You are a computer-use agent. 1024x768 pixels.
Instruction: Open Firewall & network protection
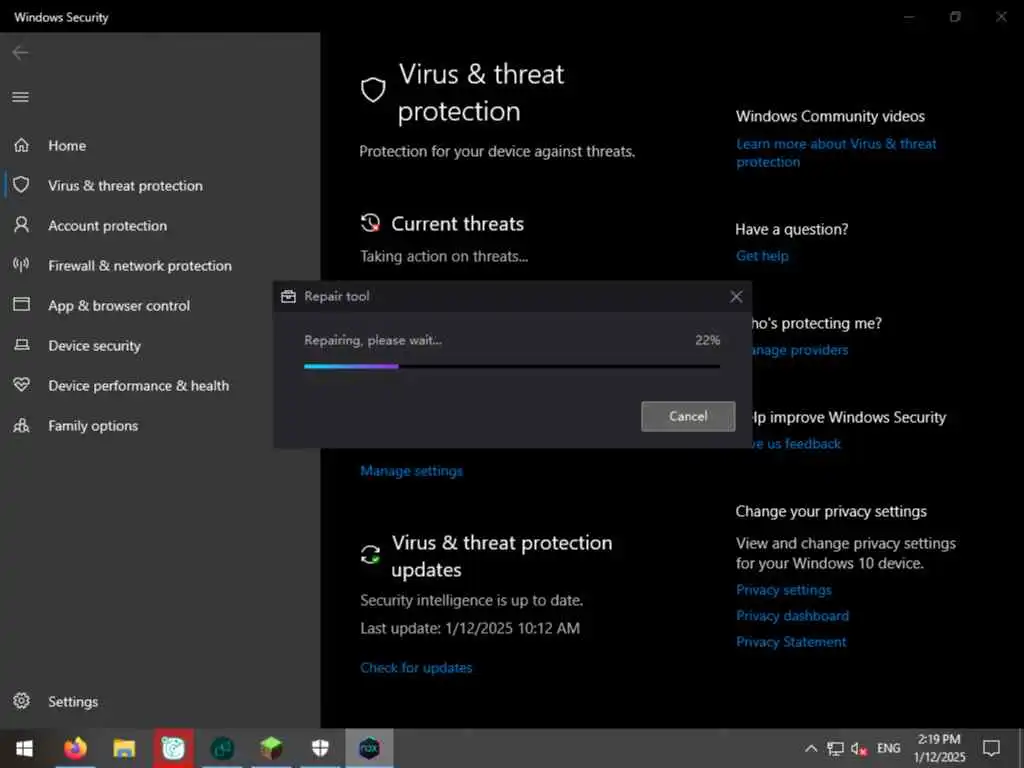(x=140, y=266)
